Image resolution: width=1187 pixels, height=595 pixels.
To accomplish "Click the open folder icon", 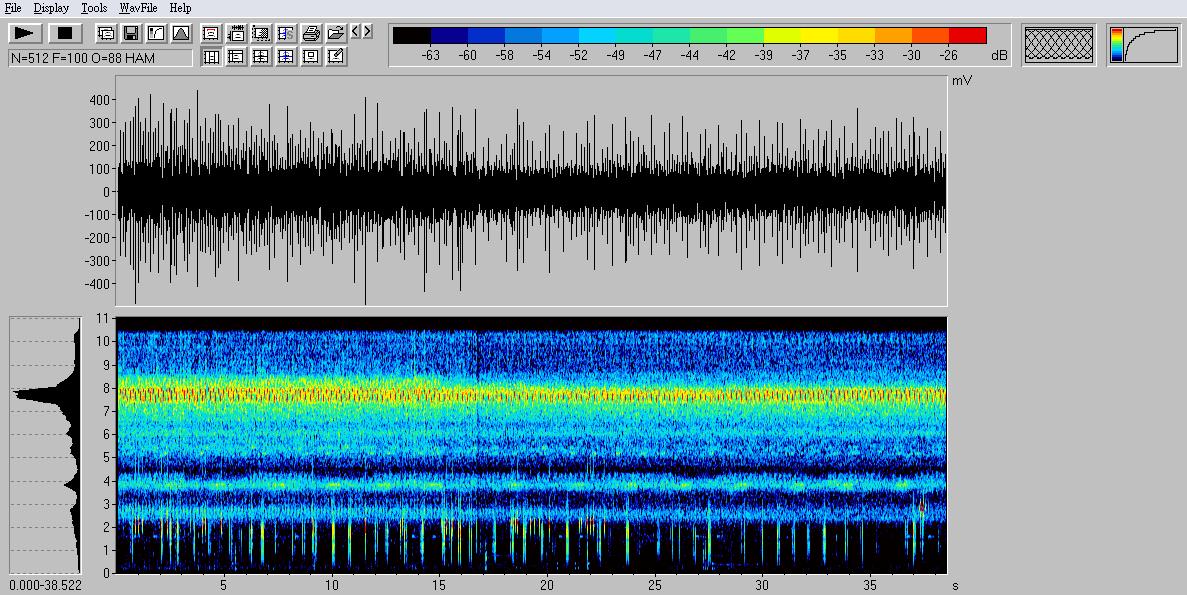I will pyautogui.click(x=336, y=33).
